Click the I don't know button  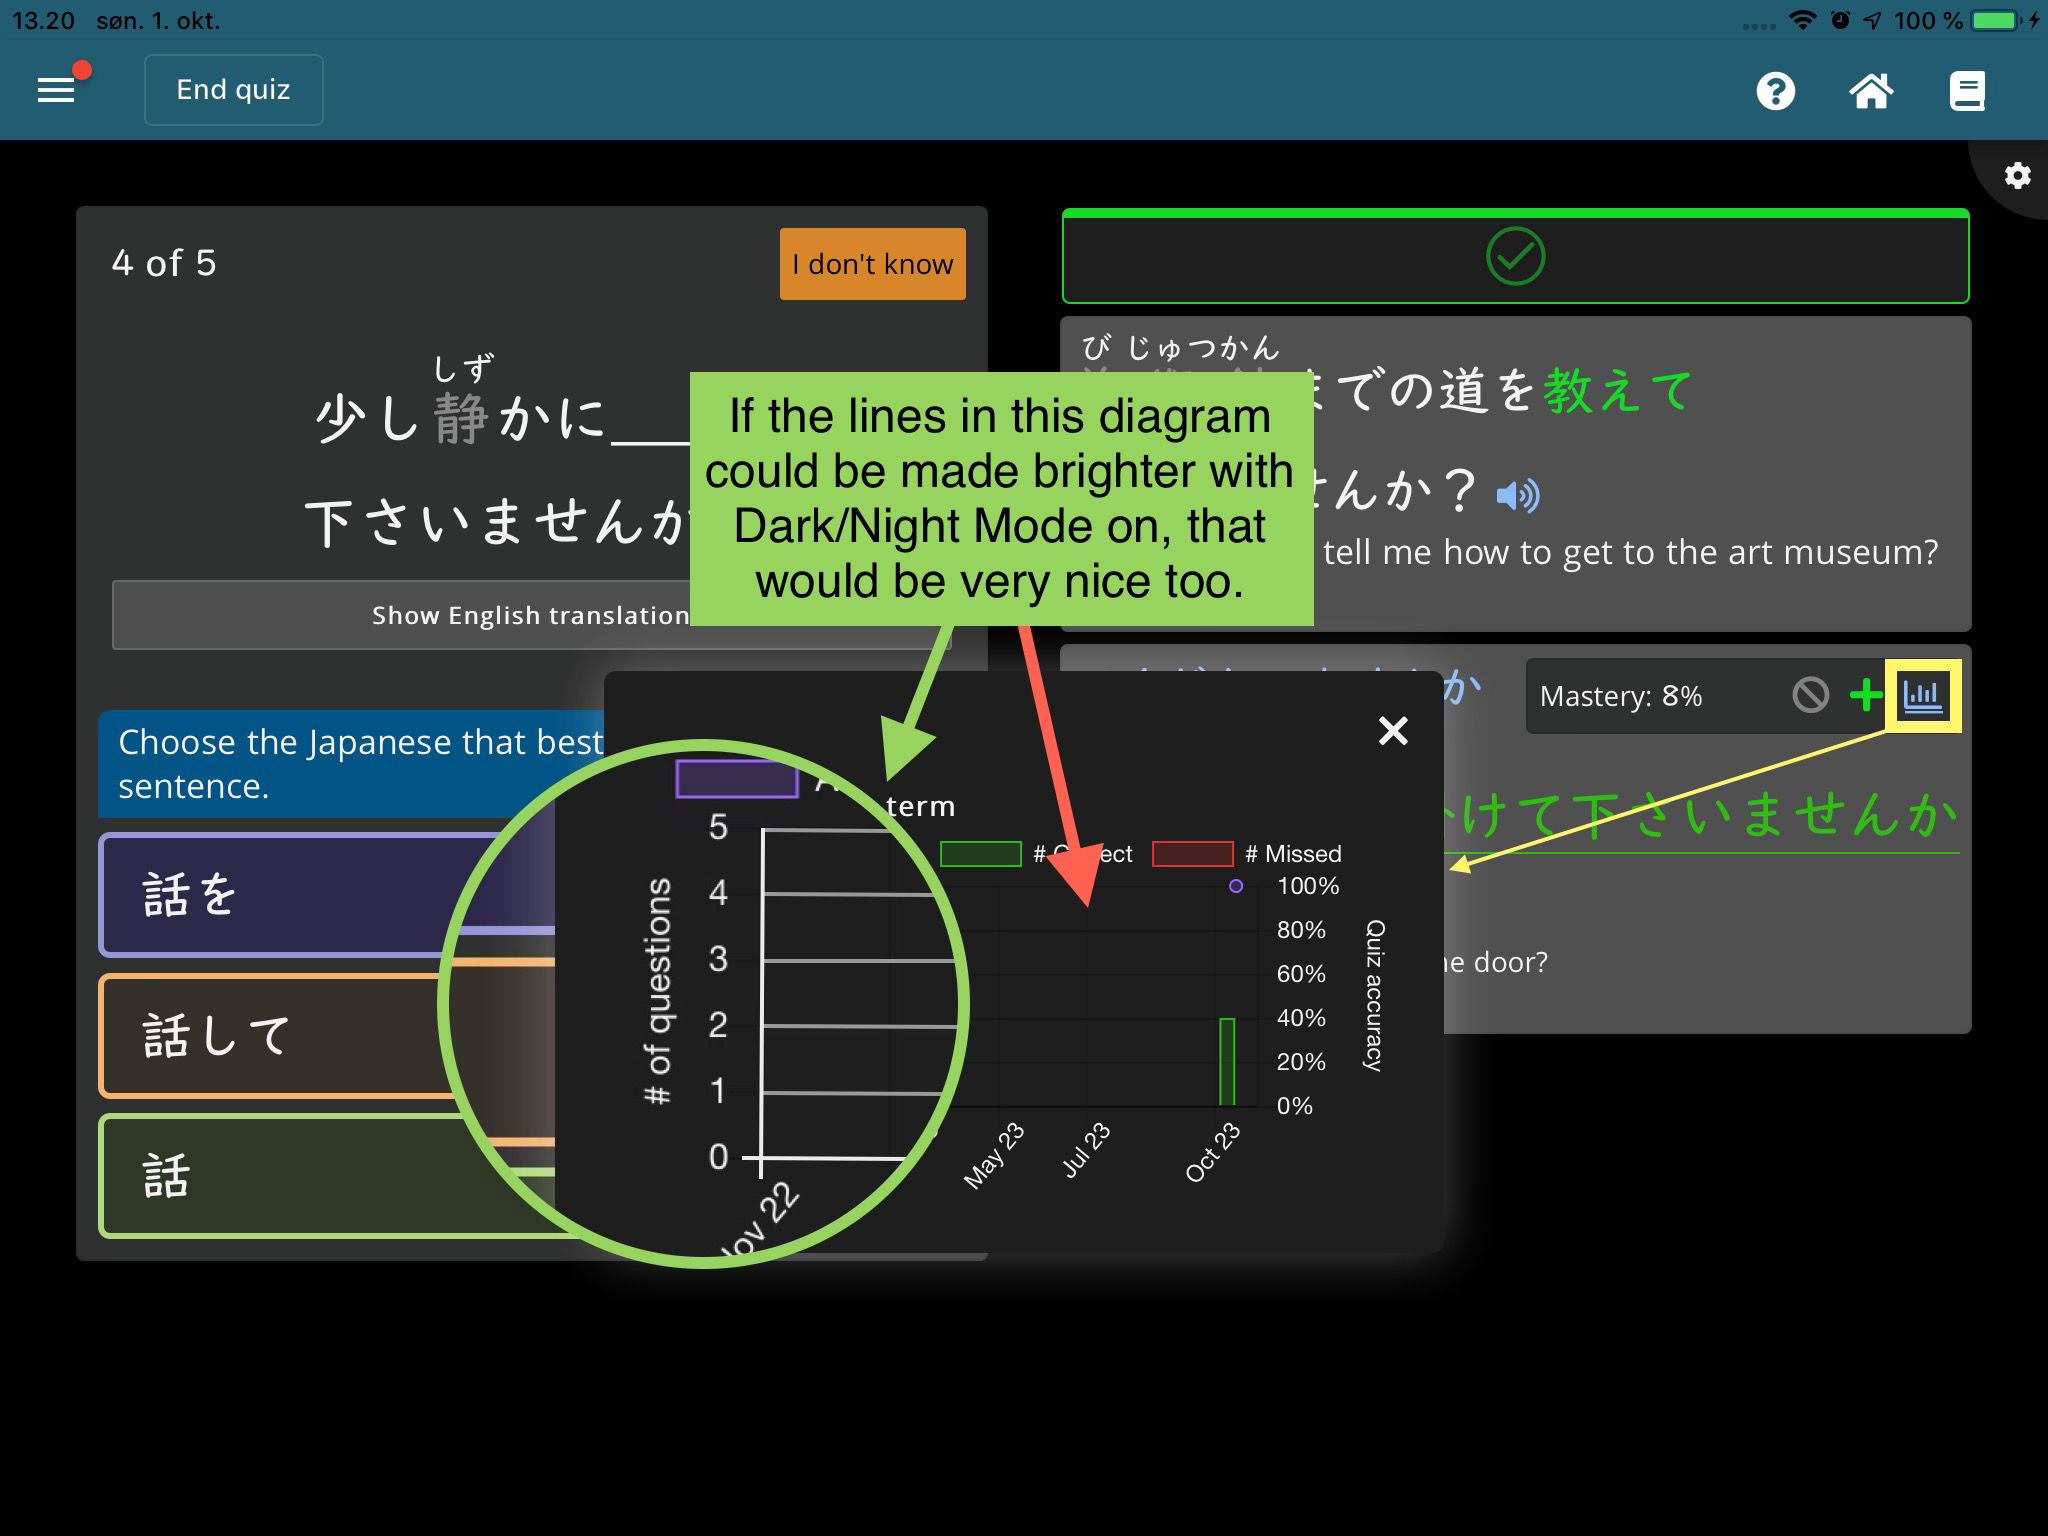[x=873, y=264]
